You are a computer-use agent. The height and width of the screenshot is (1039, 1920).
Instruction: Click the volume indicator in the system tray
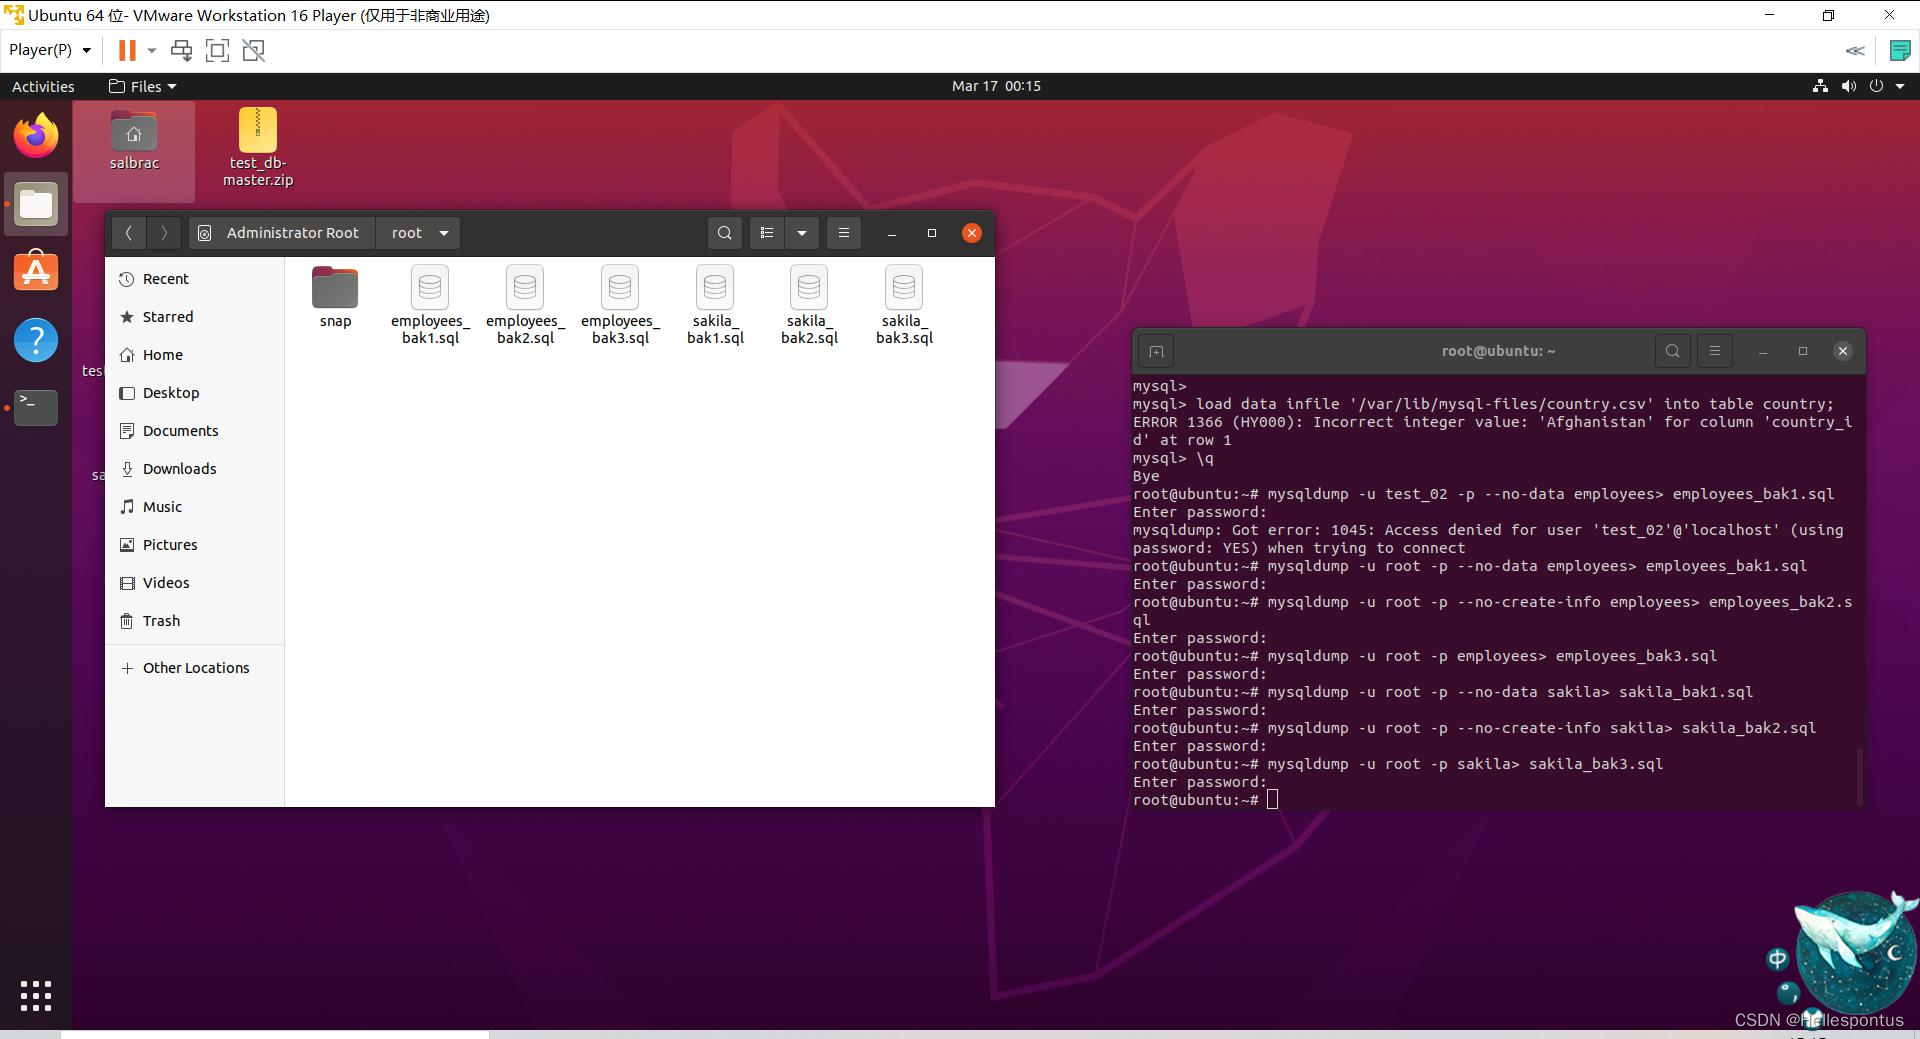(x=1848, y=86)
